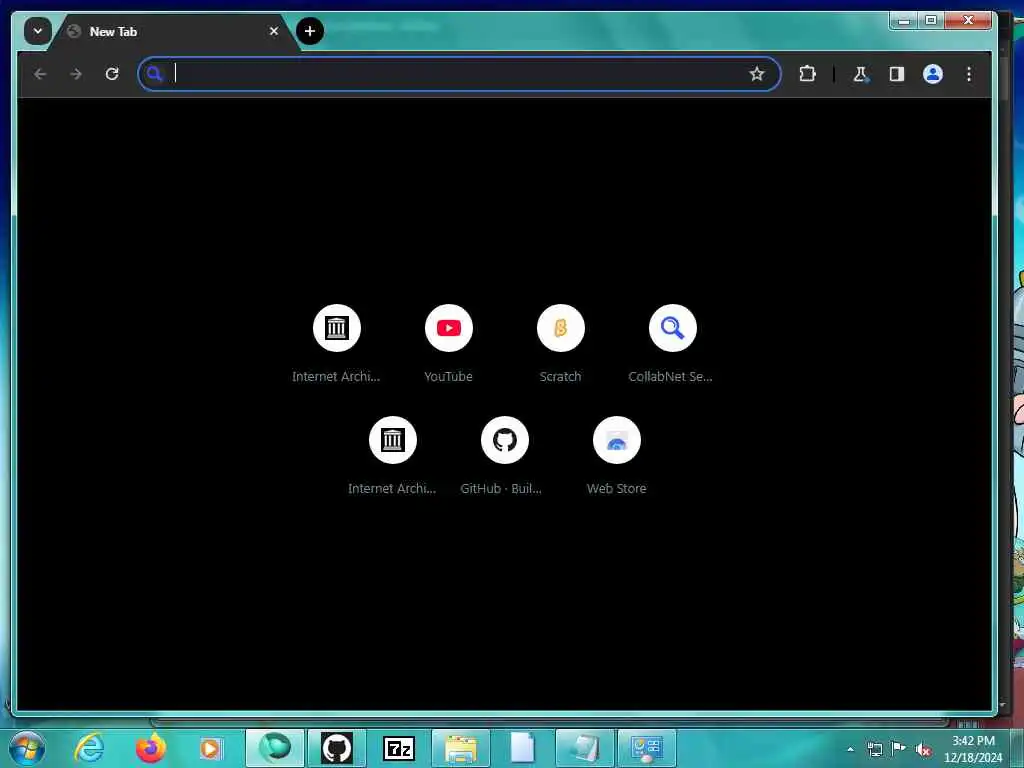Click the Web Store label text

pyautogui.click(x=616, y=488)
